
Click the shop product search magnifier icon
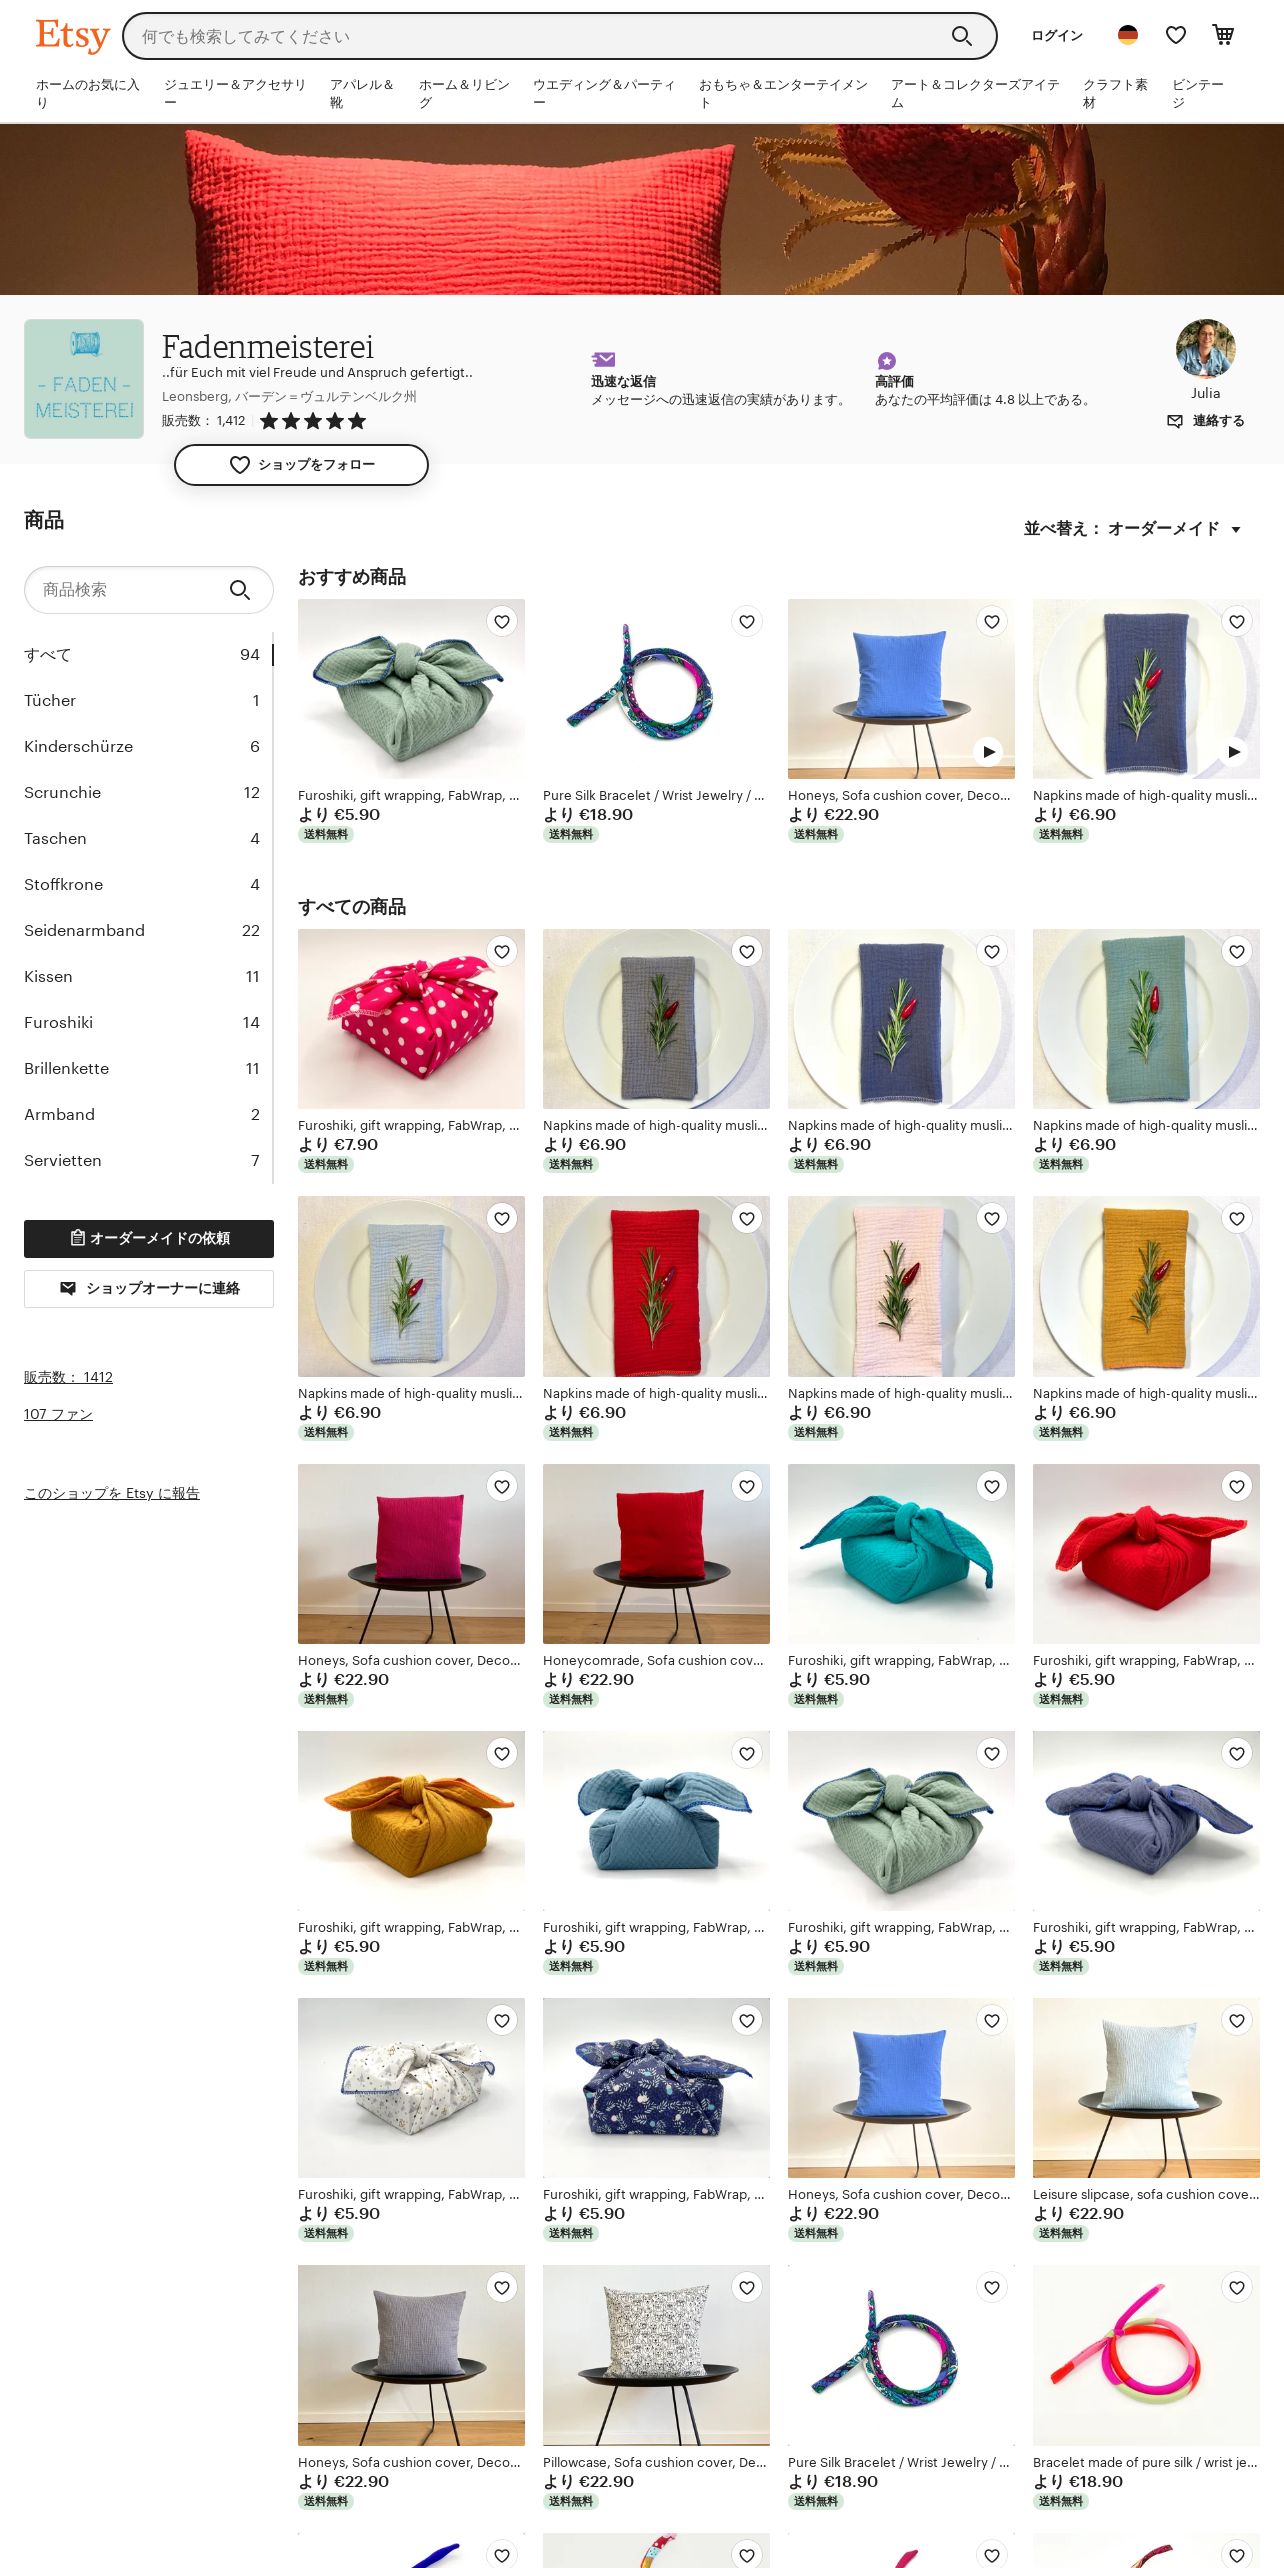(x=240, y=590)
